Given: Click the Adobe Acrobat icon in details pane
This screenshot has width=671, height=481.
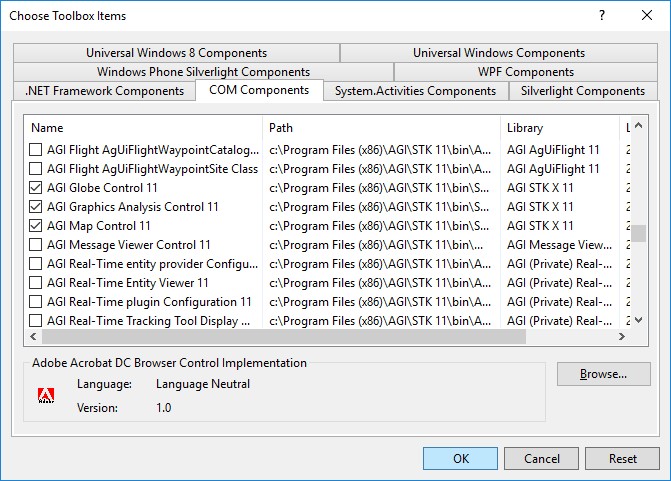Looking at the screenshot, I should (x=46, y=395).
